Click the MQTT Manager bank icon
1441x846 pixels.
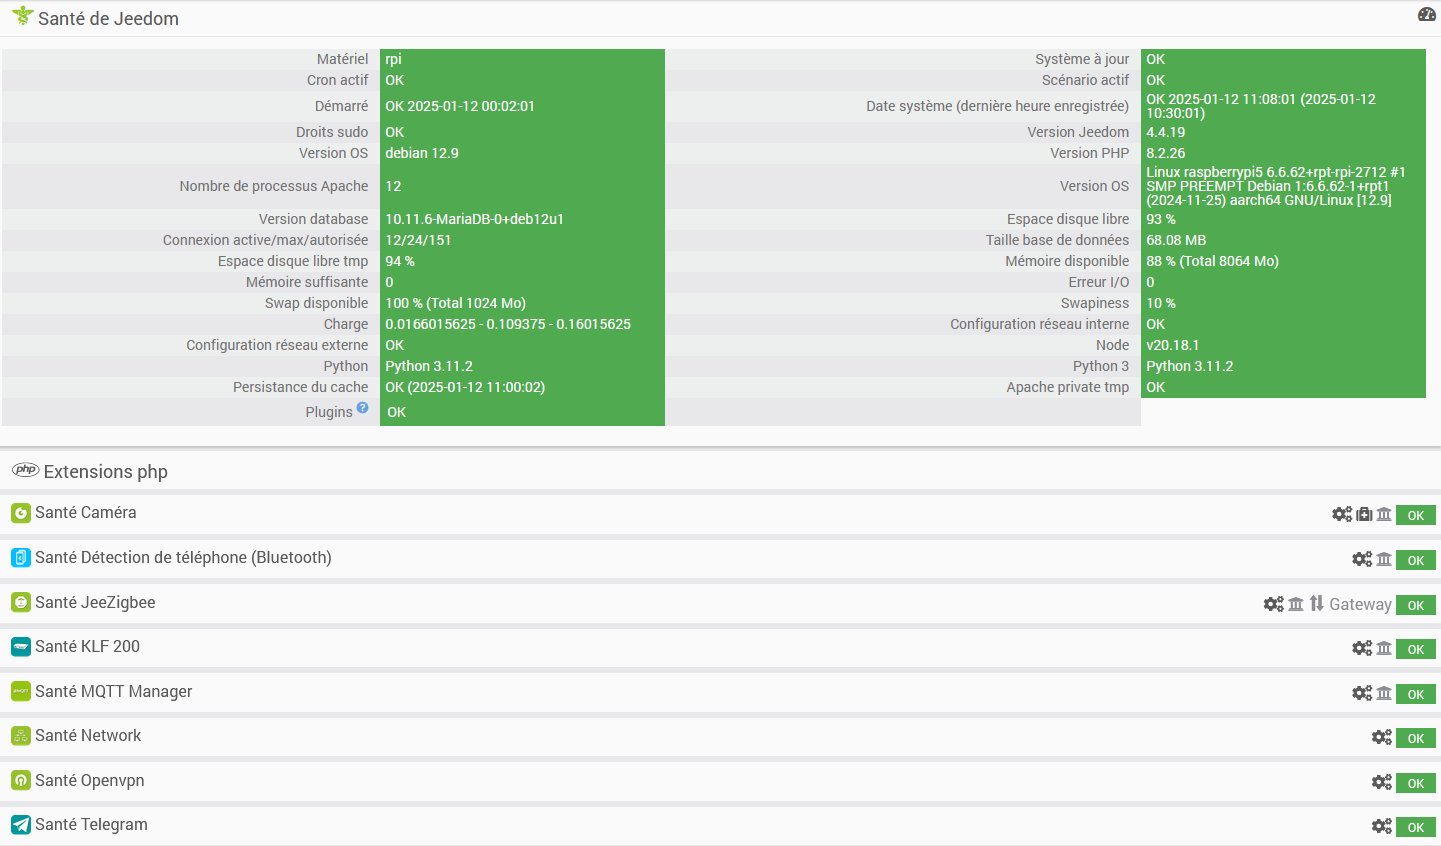pyautogui.click(x=1384, y=693)
